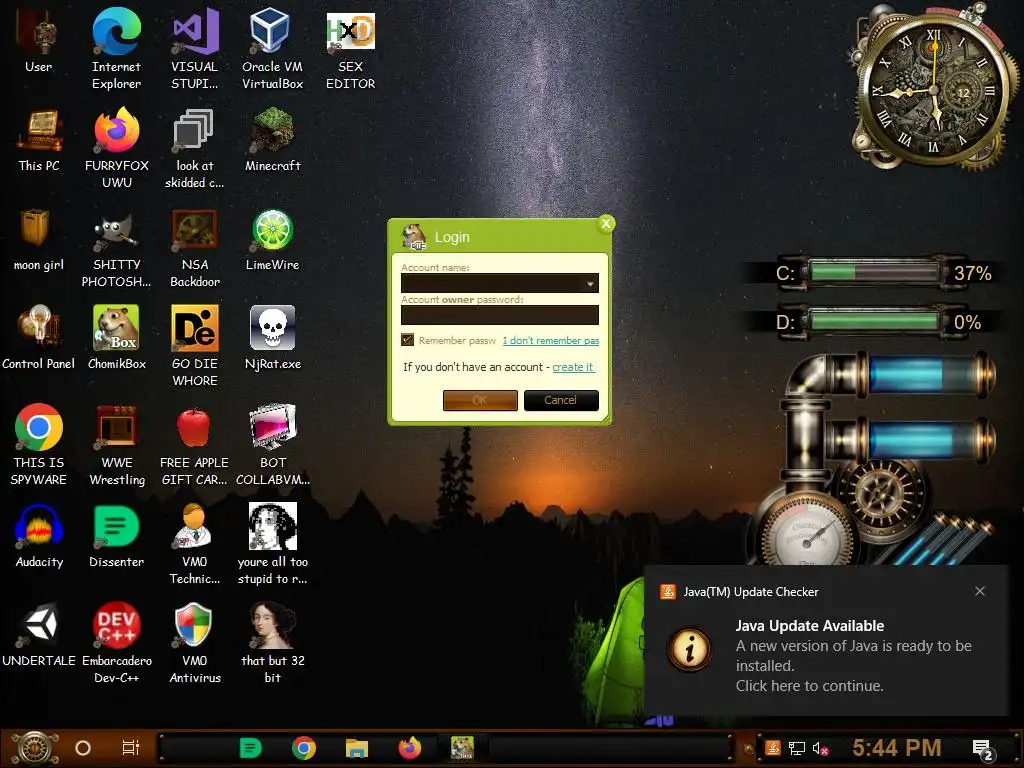Click the 'I don't remember pas' link
Image resolution: width=1024 pixels, height=768 pixels.
551,340
